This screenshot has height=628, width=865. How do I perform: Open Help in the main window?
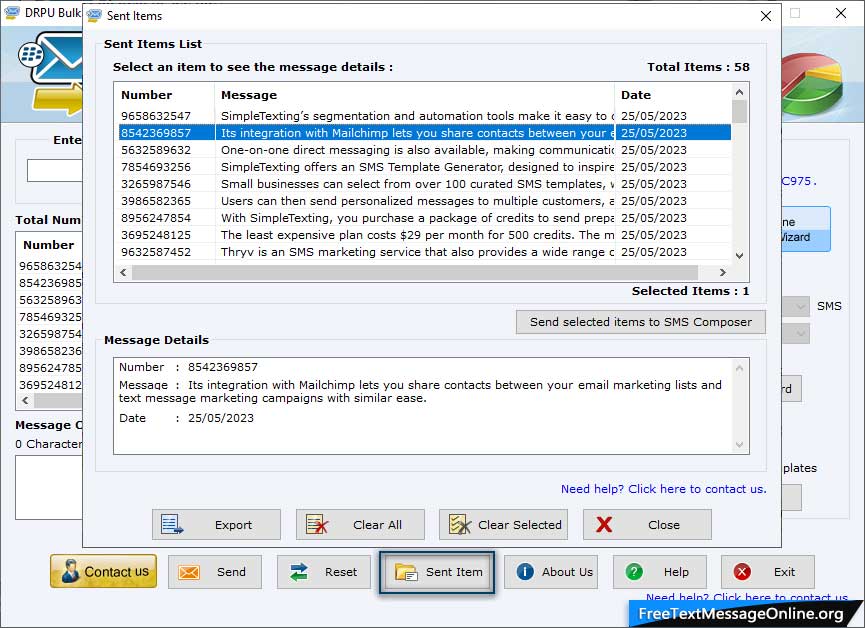[659, 572]
